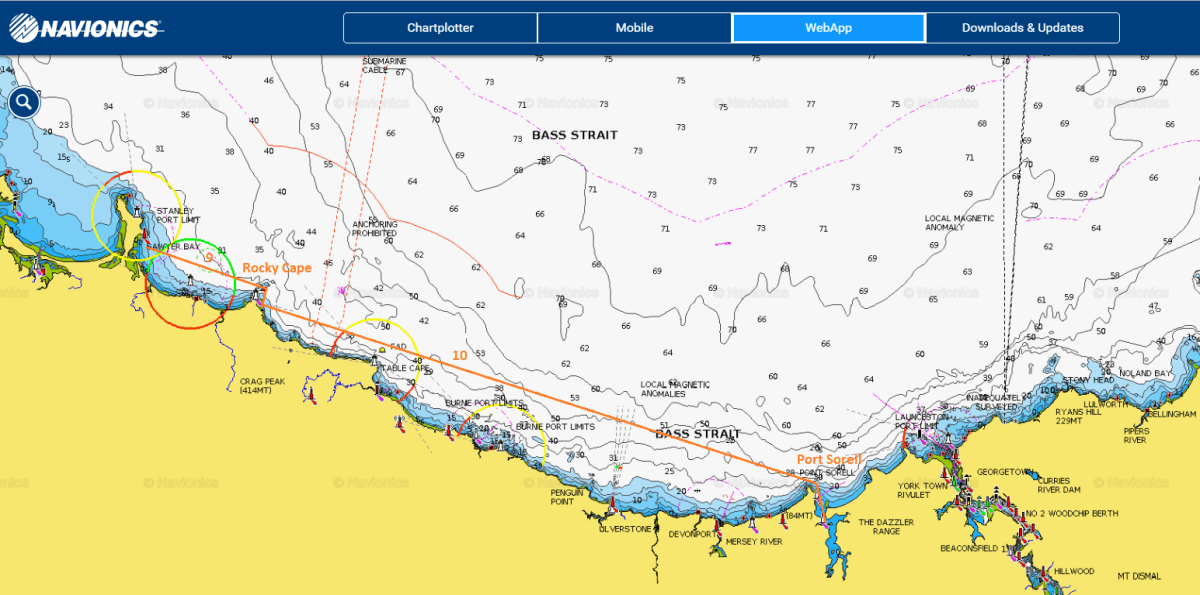Click the Anchoring Prohibited chart note

tap(375, 229)
